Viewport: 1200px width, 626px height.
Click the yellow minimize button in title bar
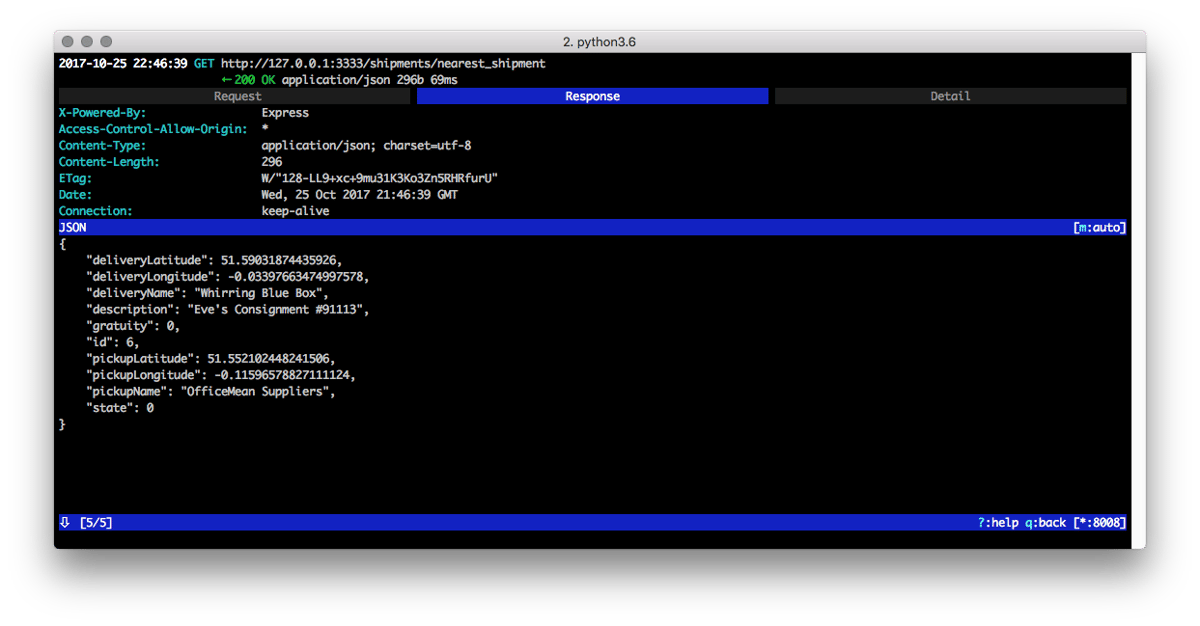86,42
